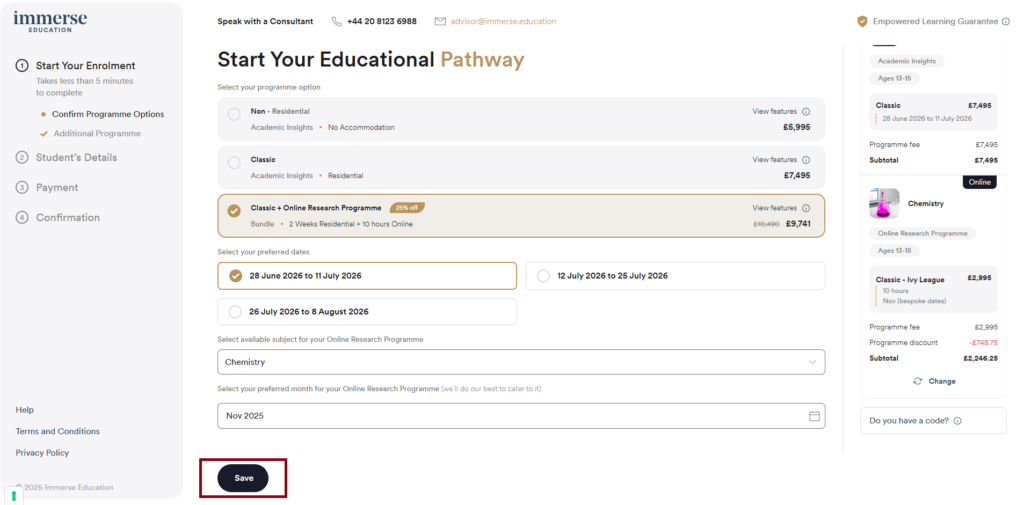
Task: Click info icon for Non-Residential View features
Action: coord(806,112)
